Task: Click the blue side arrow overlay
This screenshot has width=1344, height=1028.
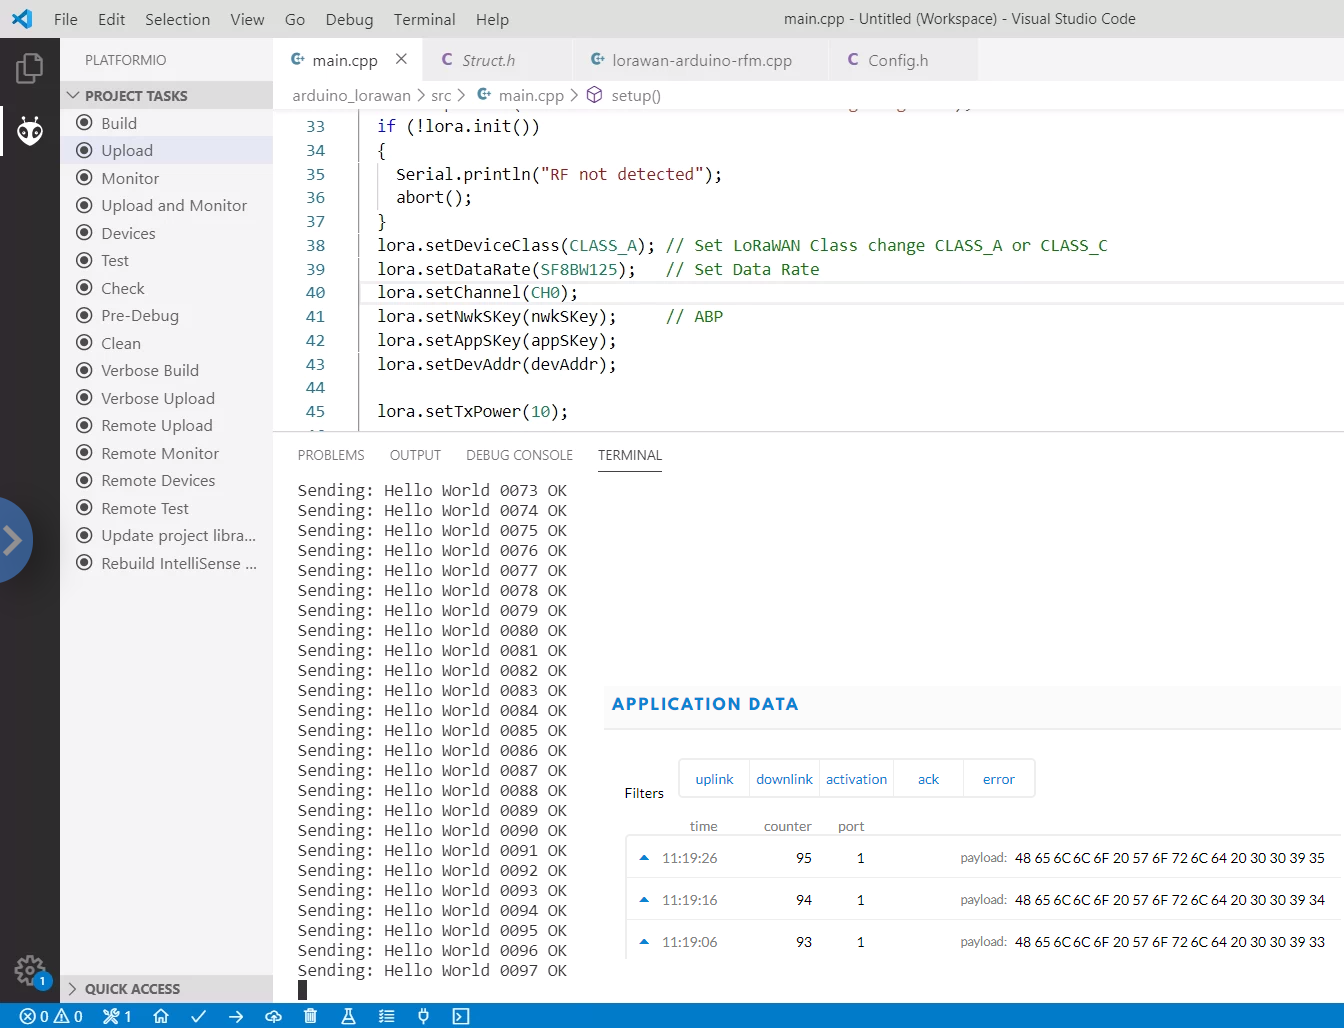Action: [13, 540]
